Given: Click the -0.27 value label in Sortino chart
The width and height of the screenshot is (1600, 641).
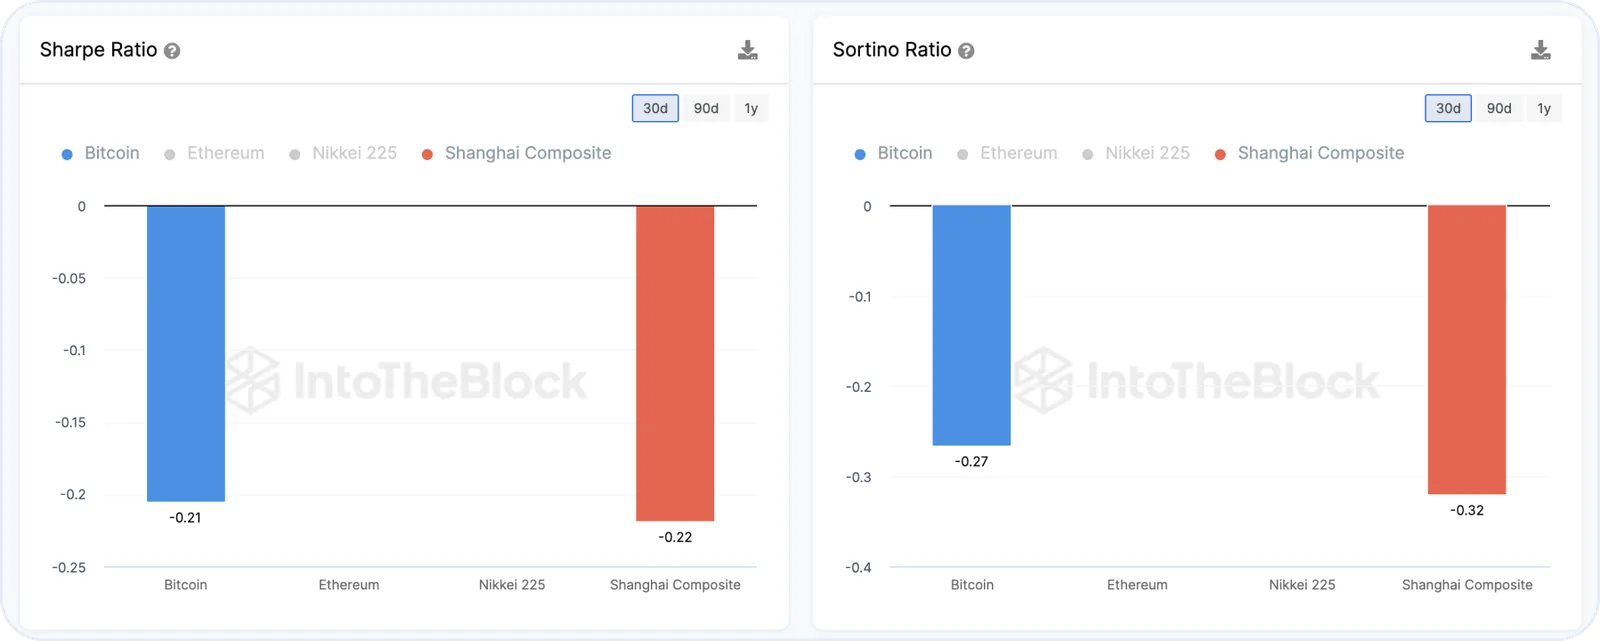Looking at the screenshot, I should tap(971, 462).
